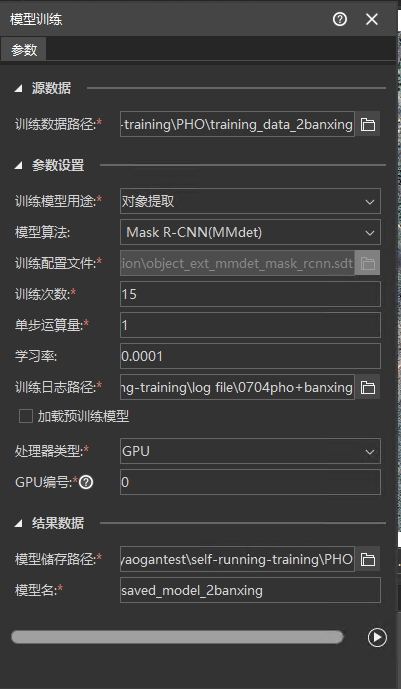Open the 模型算法 Mask R-CNN dropdown
401x689 pixels.
(x=250, y=232)
